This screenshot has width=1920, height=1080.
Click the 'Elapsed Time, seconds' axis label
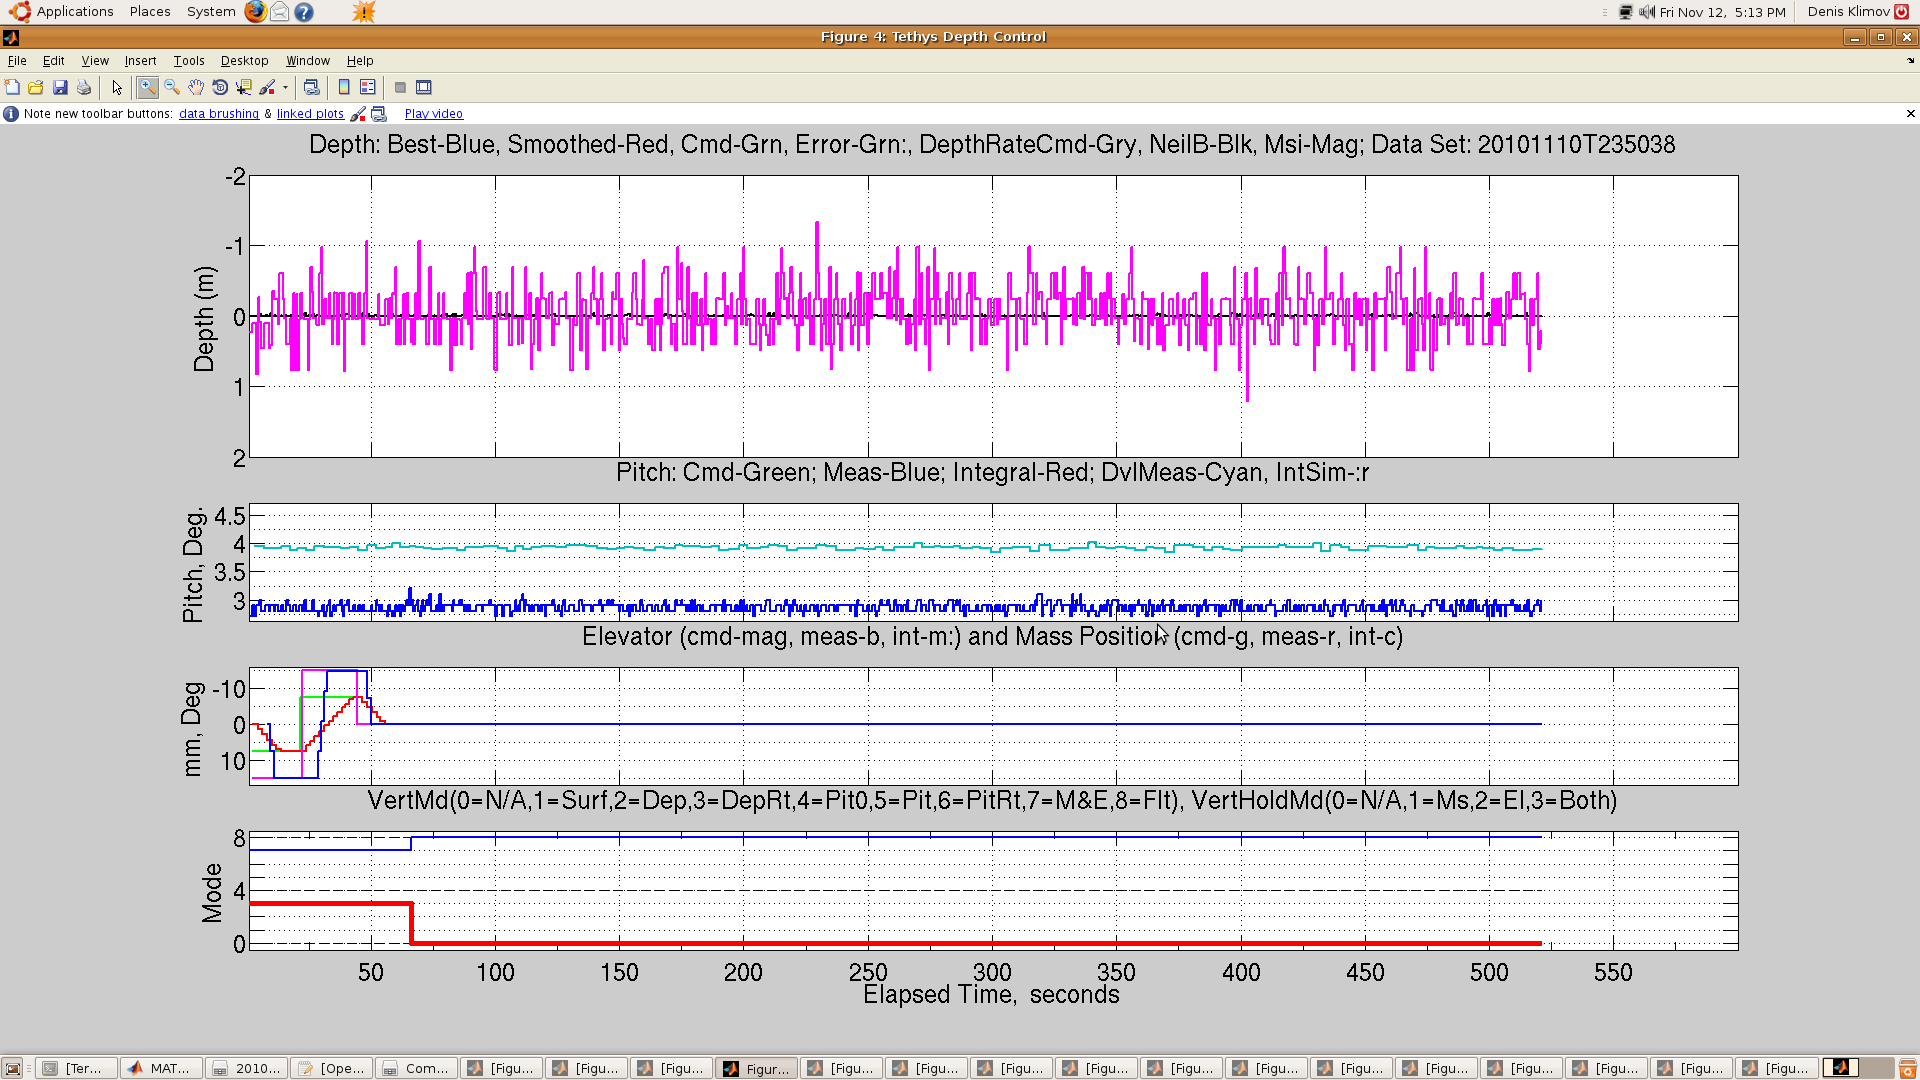tap(991, 995)
